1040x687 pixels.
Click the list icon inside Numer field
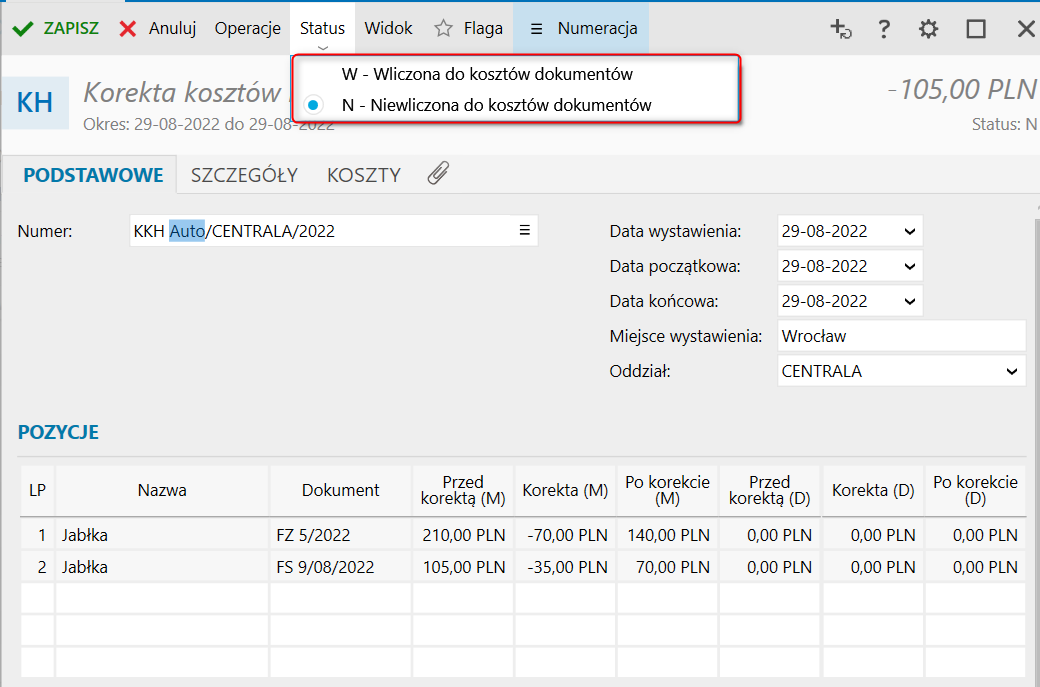[525, 230]
